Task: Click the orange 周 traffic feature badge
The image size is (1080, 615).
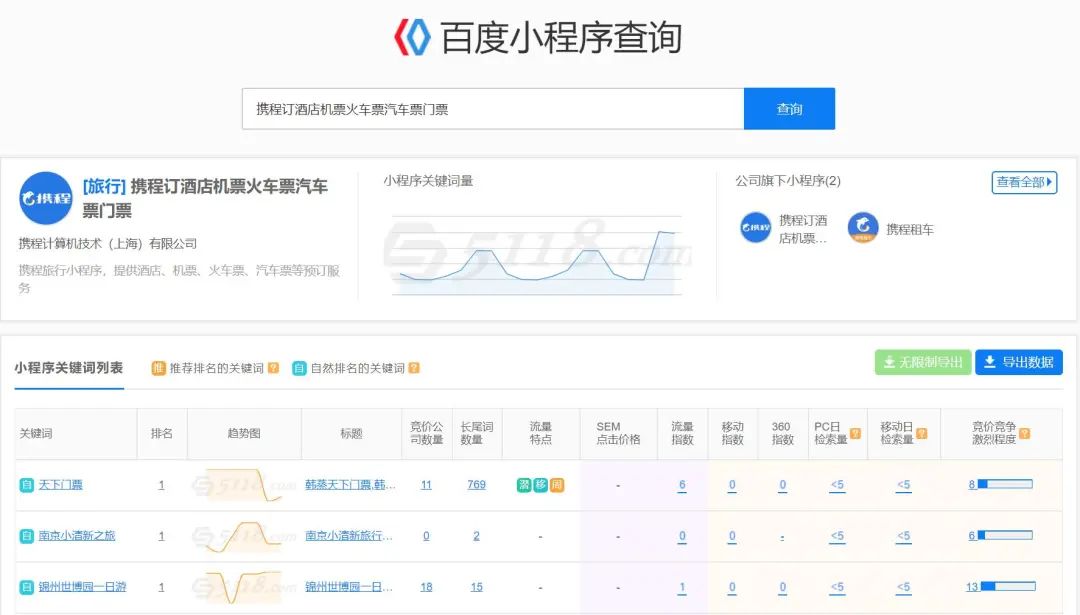Action: (x=557, y=486)
